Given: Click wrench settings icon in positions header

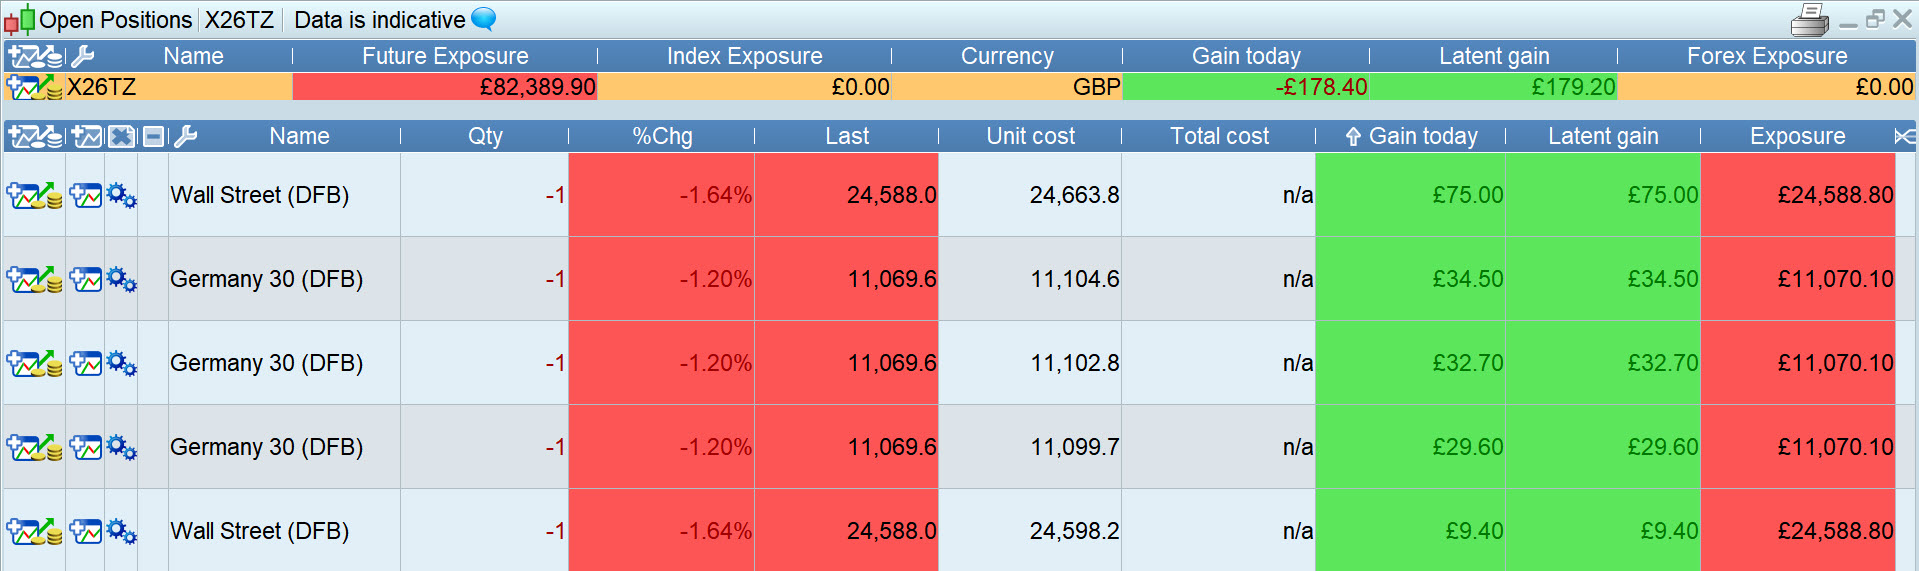Looking at the screenshot, I should tap(185, 136).
